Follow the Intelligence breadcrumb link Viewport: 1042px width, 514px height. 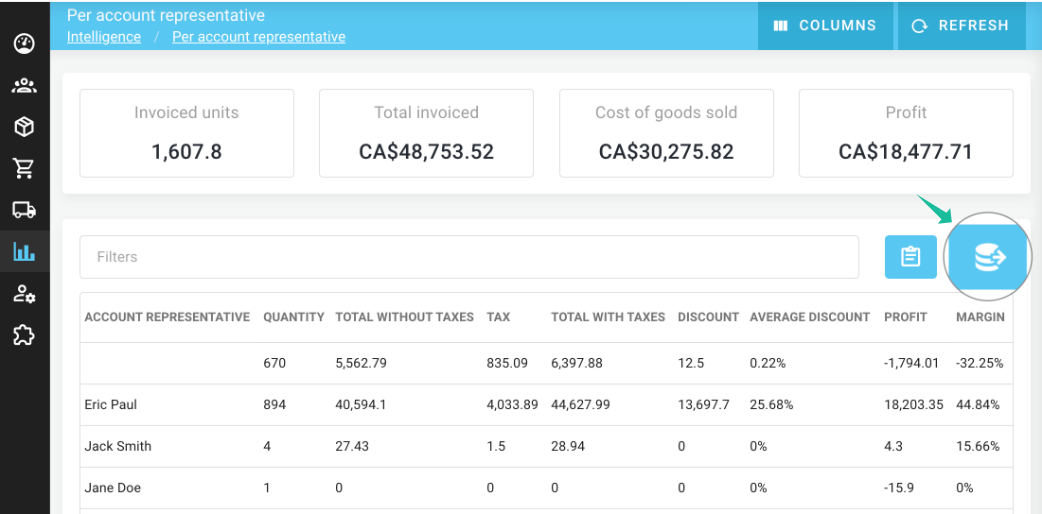pyautogui.click(x=104, y=37)
